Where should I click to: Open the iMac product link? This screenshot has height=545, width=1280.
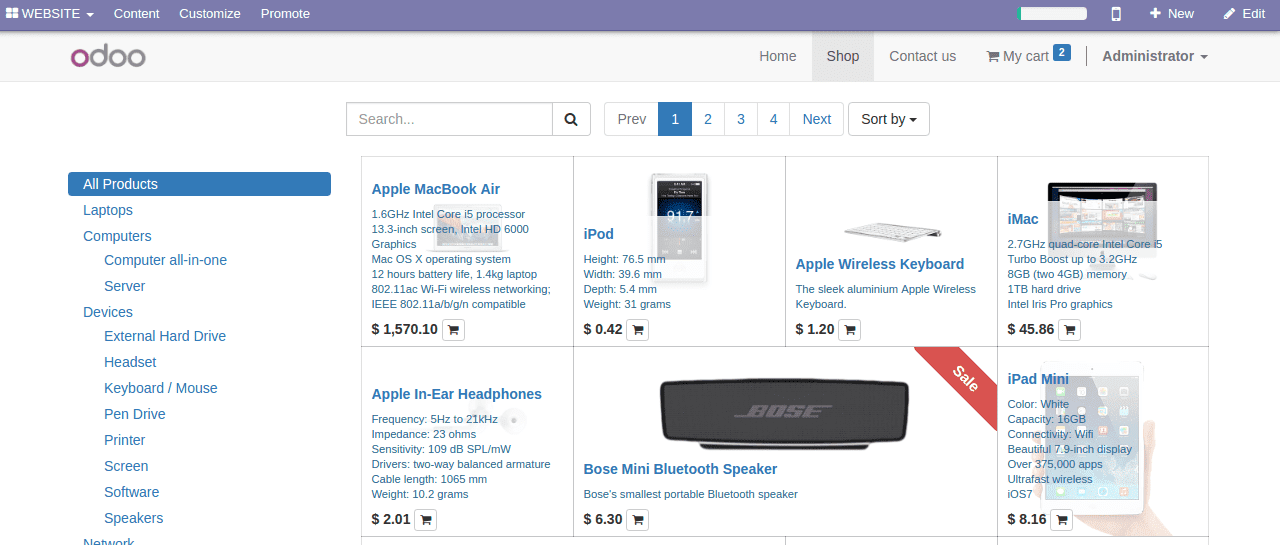(x=1023, y=219)
